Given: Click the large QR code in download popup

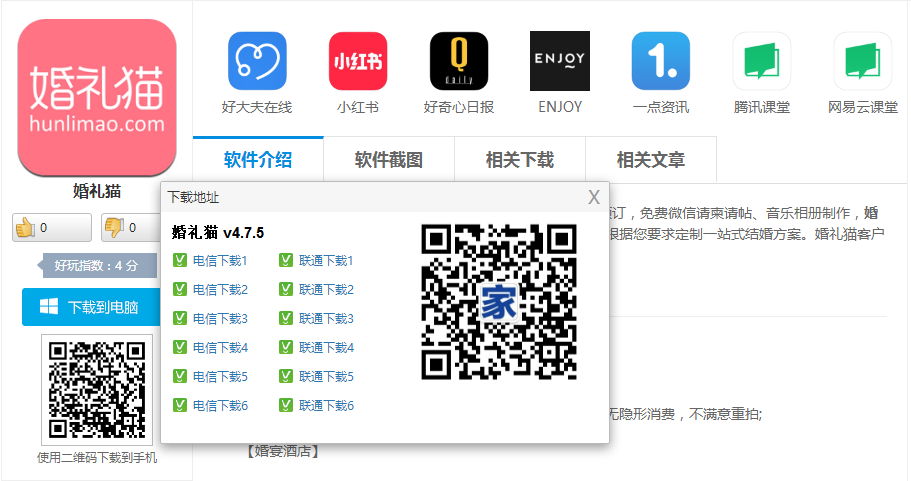Looking at the screenshot, I should [499, 302].
